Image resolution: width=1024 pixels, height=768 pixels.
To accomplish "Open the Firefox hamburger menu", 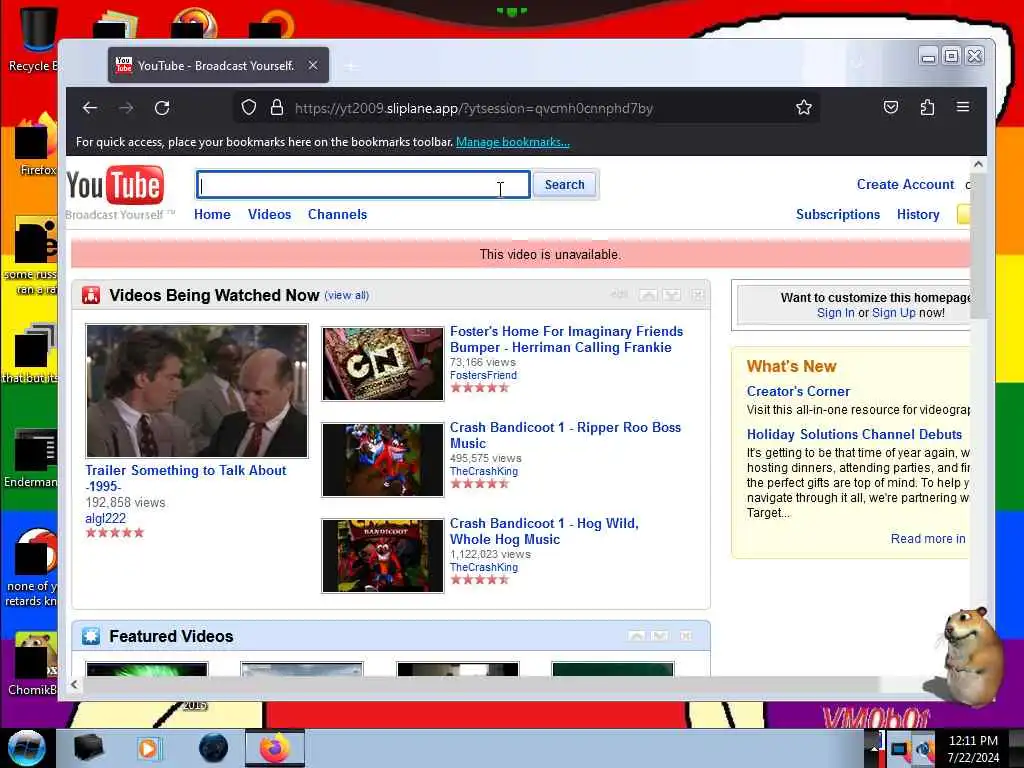I will point(963,106).
